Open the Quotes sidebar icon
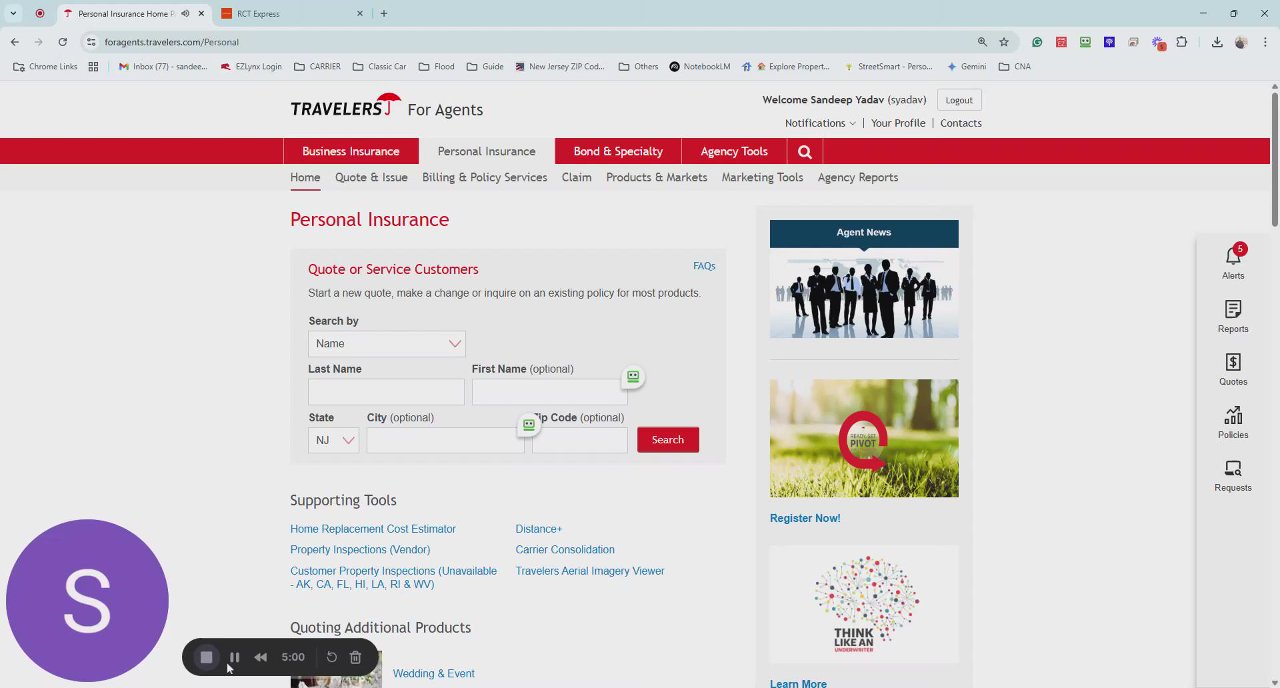1280x688 pixels. click(x=1233, y=362)
